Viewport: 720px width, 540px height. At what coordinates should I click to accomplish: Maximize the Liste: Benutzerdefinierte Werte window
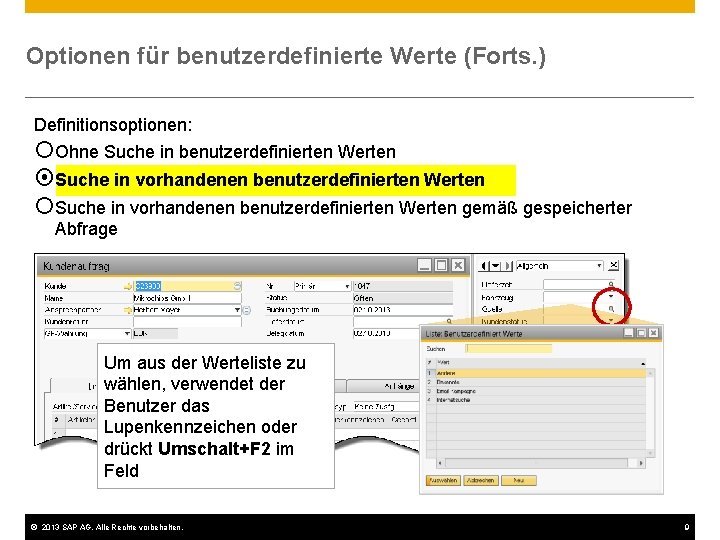pyautogui.click(x=641, y=333)
